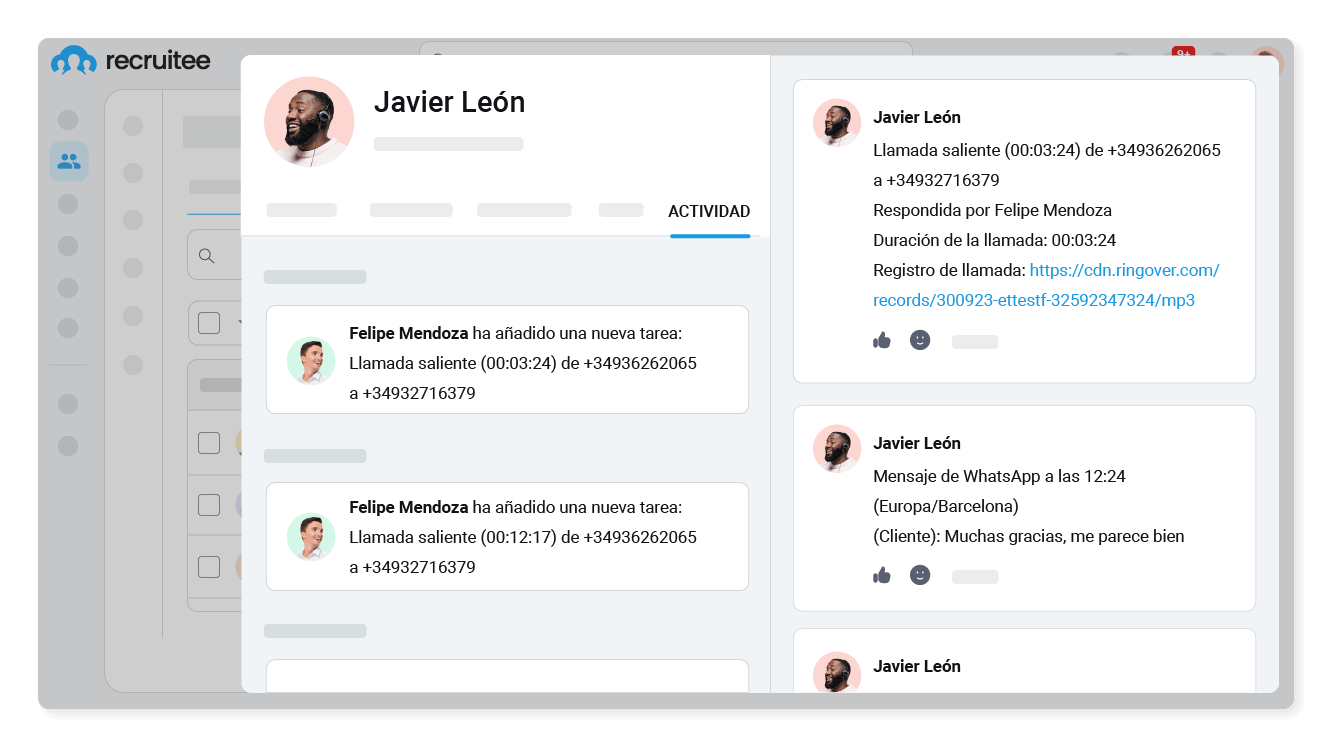Give a thumbs up to the outgoing call note
The height and width of the screenshot is (747, 1332).
click(x=882, y=341)
